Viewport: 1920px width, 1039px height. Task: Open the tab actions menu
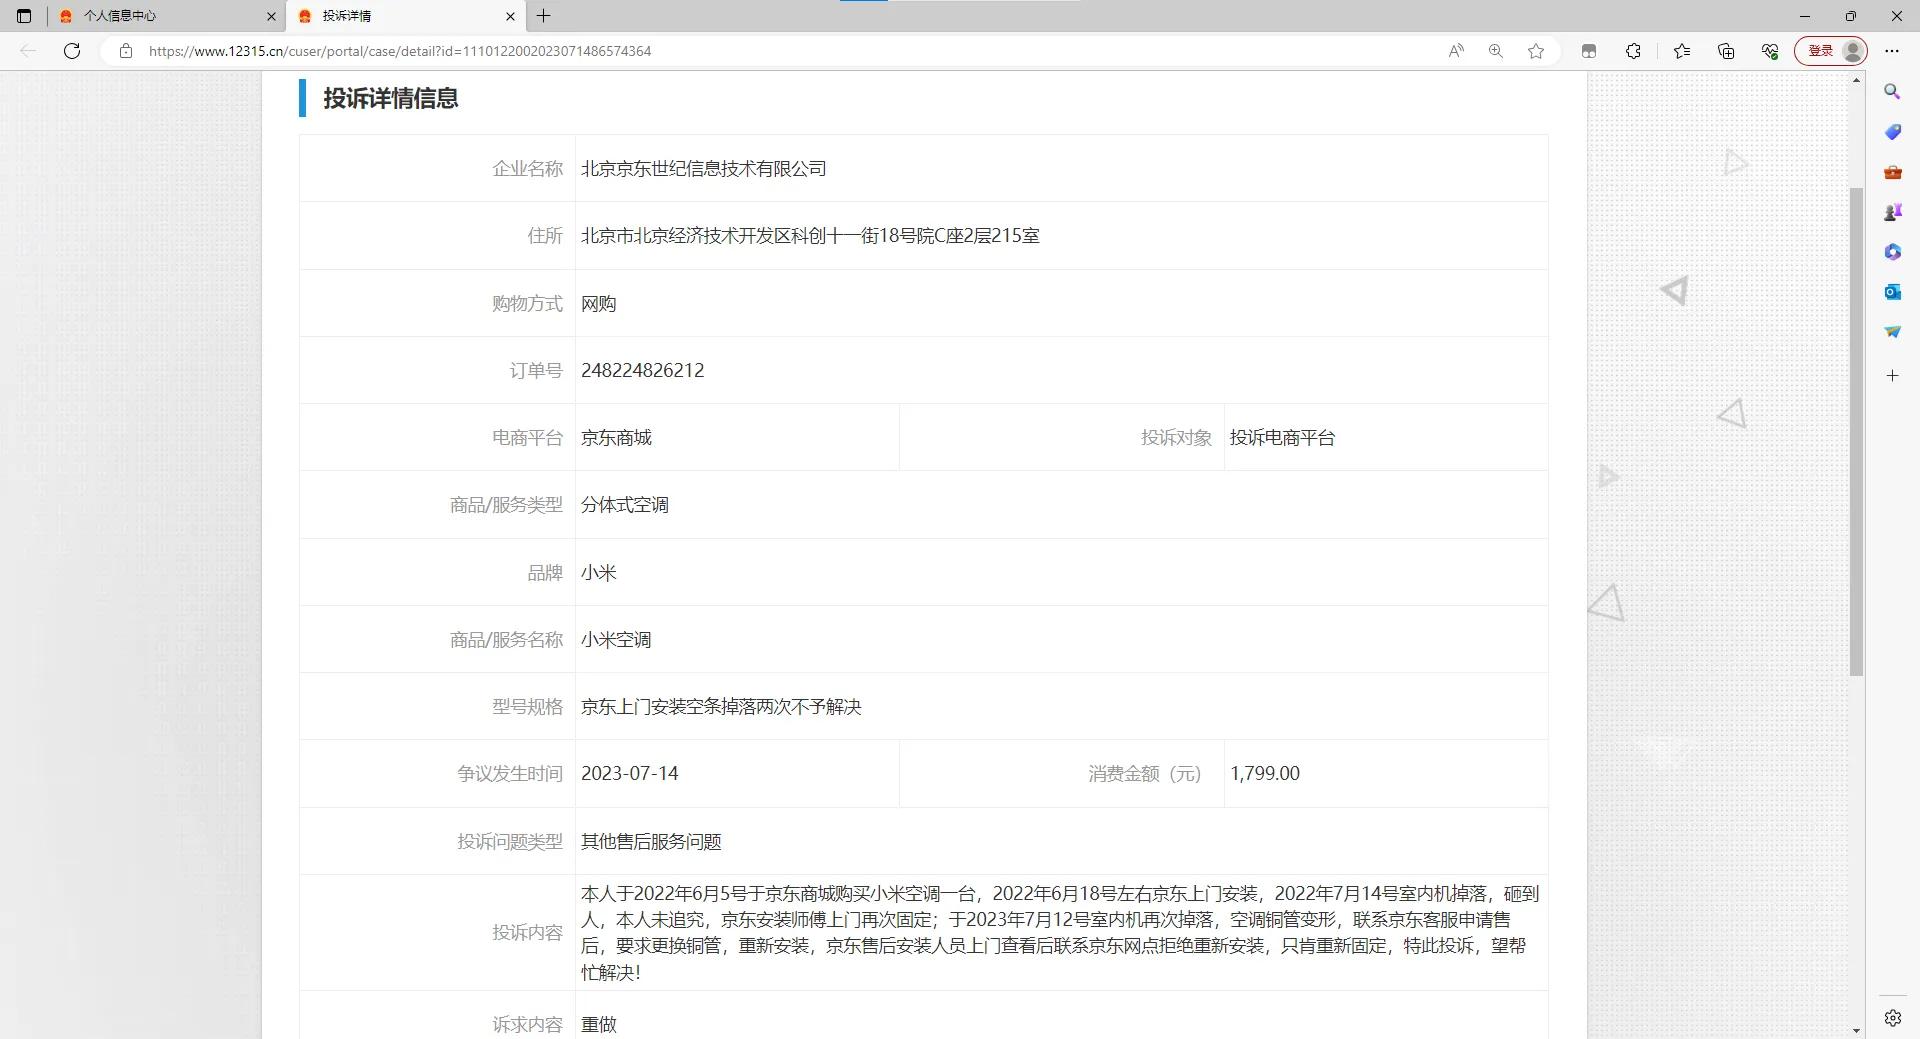(24, 16)
